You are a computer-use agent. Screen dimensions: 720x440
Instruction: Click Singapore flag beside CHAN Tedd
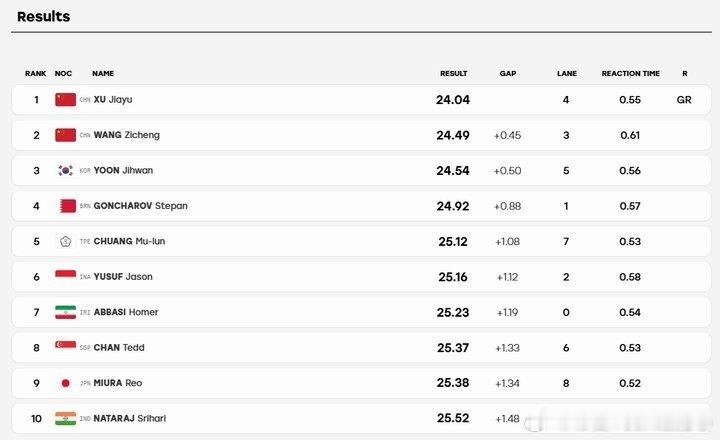65,345
